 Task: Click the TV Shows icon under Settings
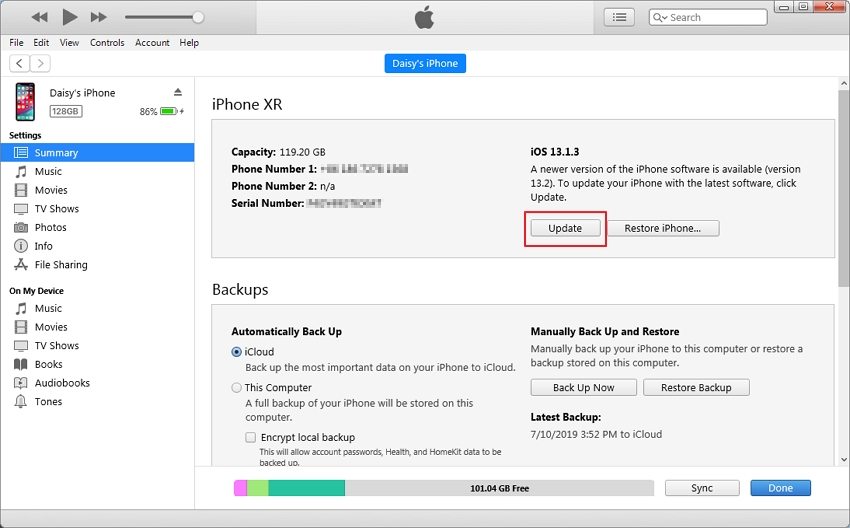click(21, 209)
